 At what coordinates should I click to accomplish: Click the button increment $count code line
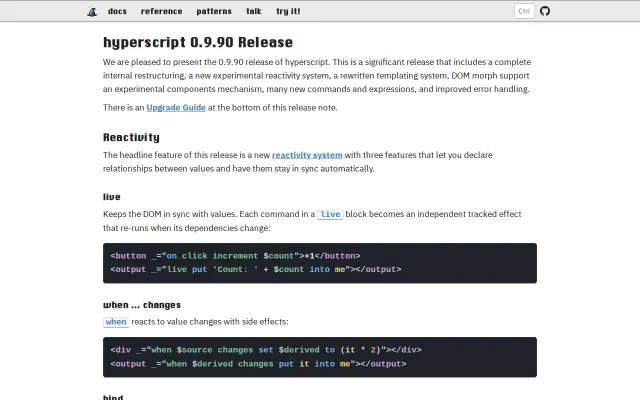tap(235, 256)
